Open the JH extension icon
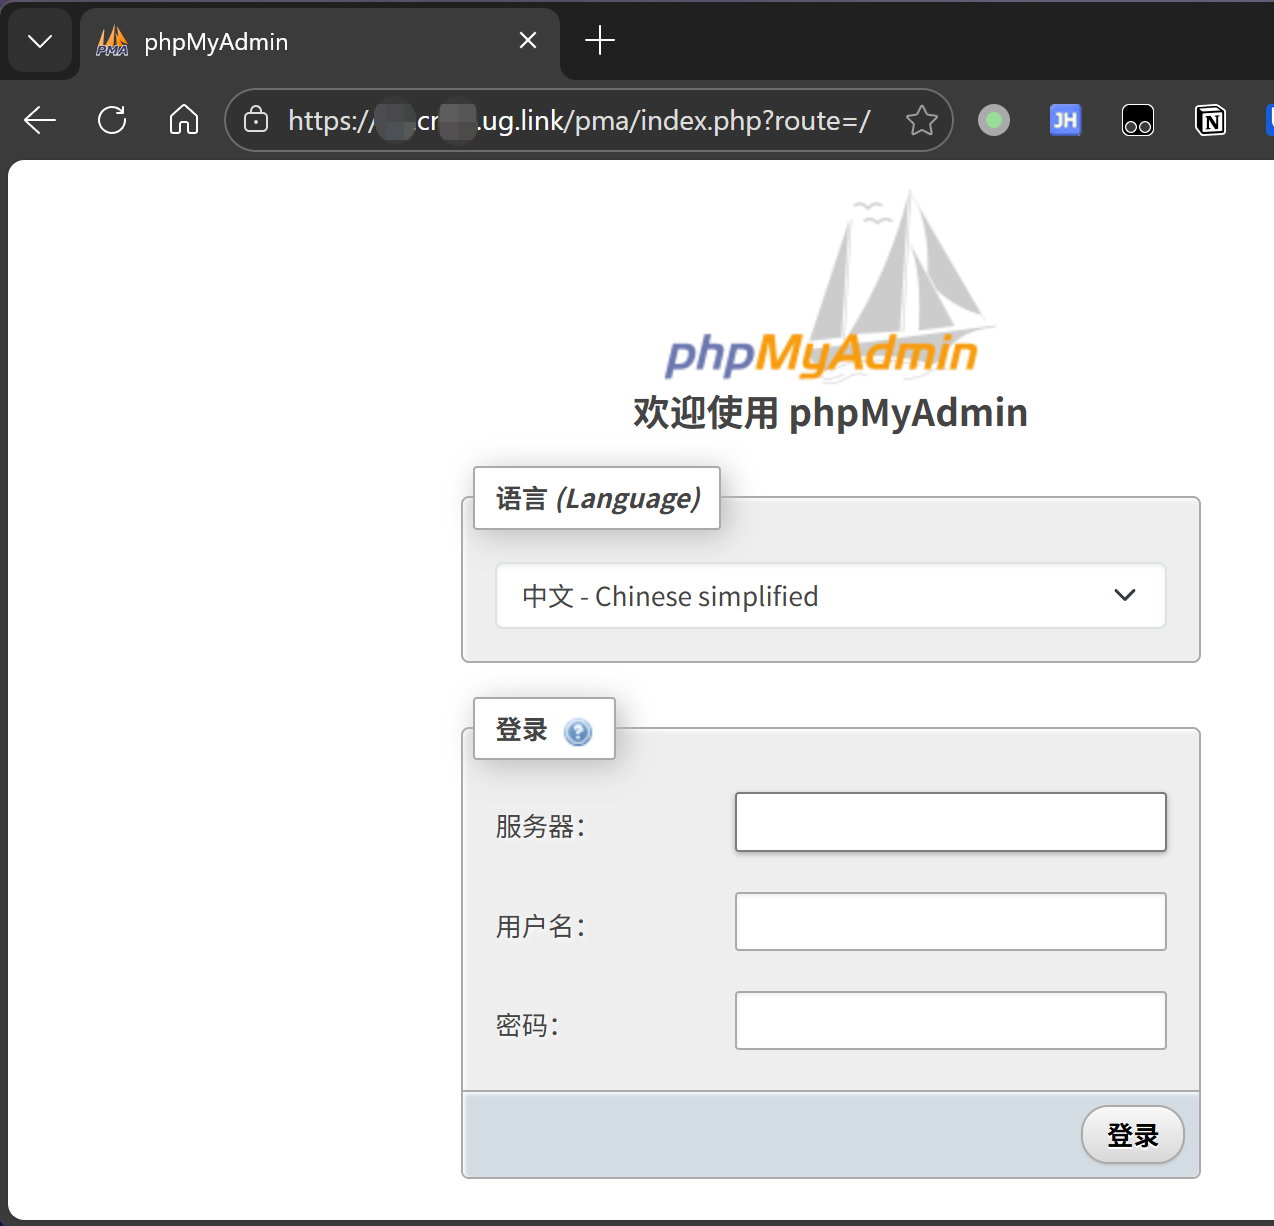 coord(1065,121)
